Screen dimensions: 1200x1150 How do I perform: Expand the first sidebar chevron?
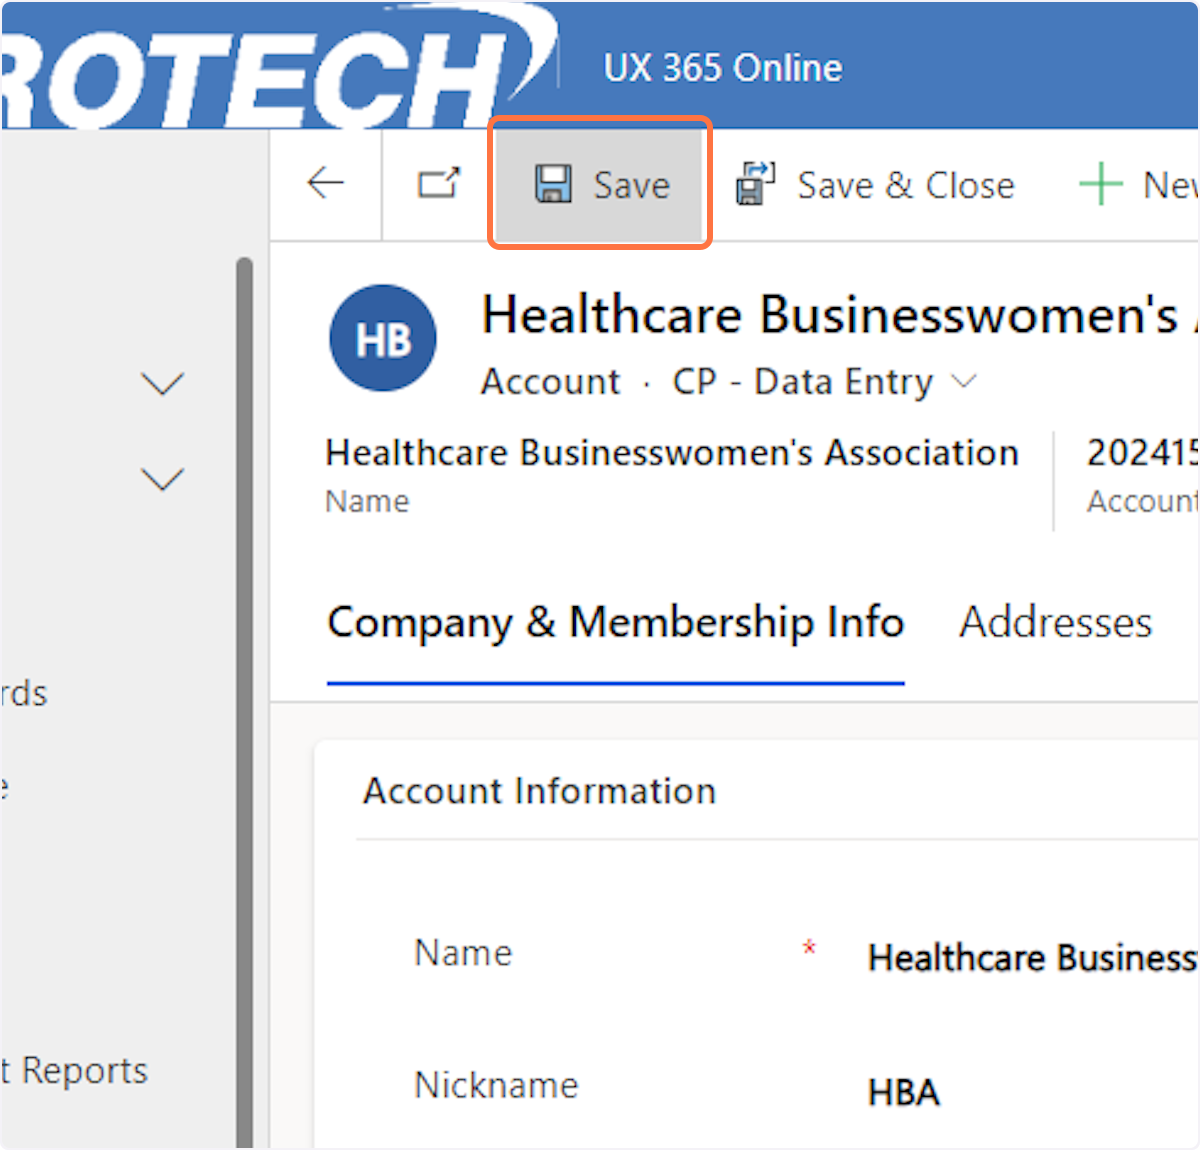pos(163,384)
